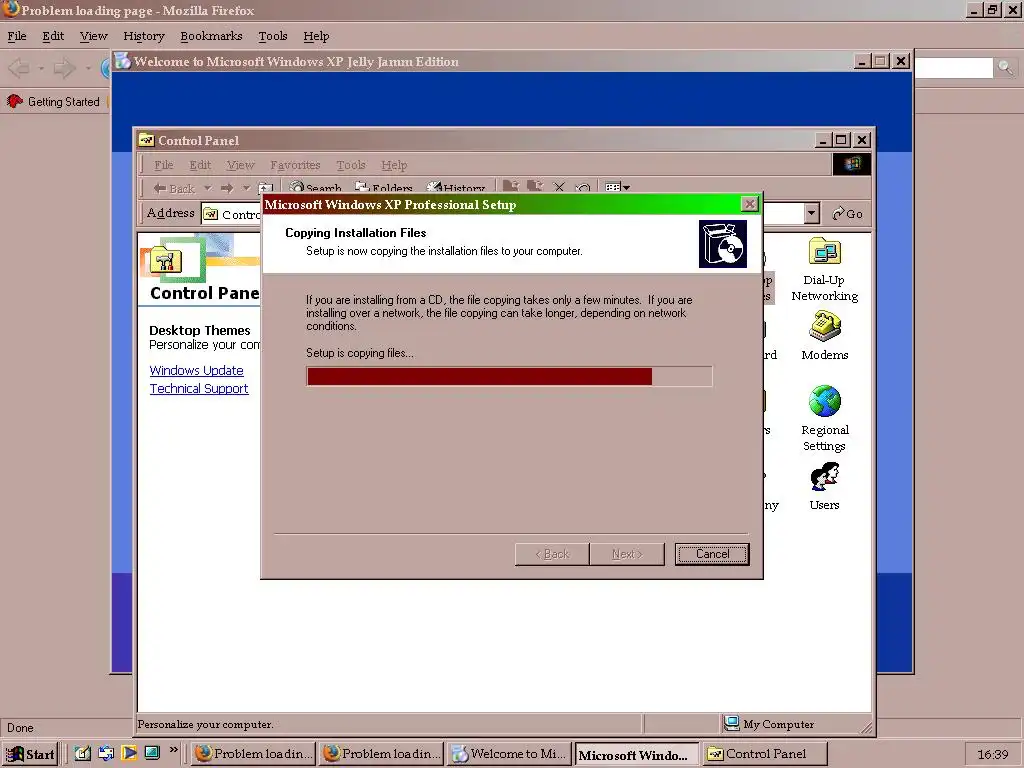The width and height of the screenshot is (1024, 768).
Task: Click second quick launch icon with arrows
Action: click(106, 753)
